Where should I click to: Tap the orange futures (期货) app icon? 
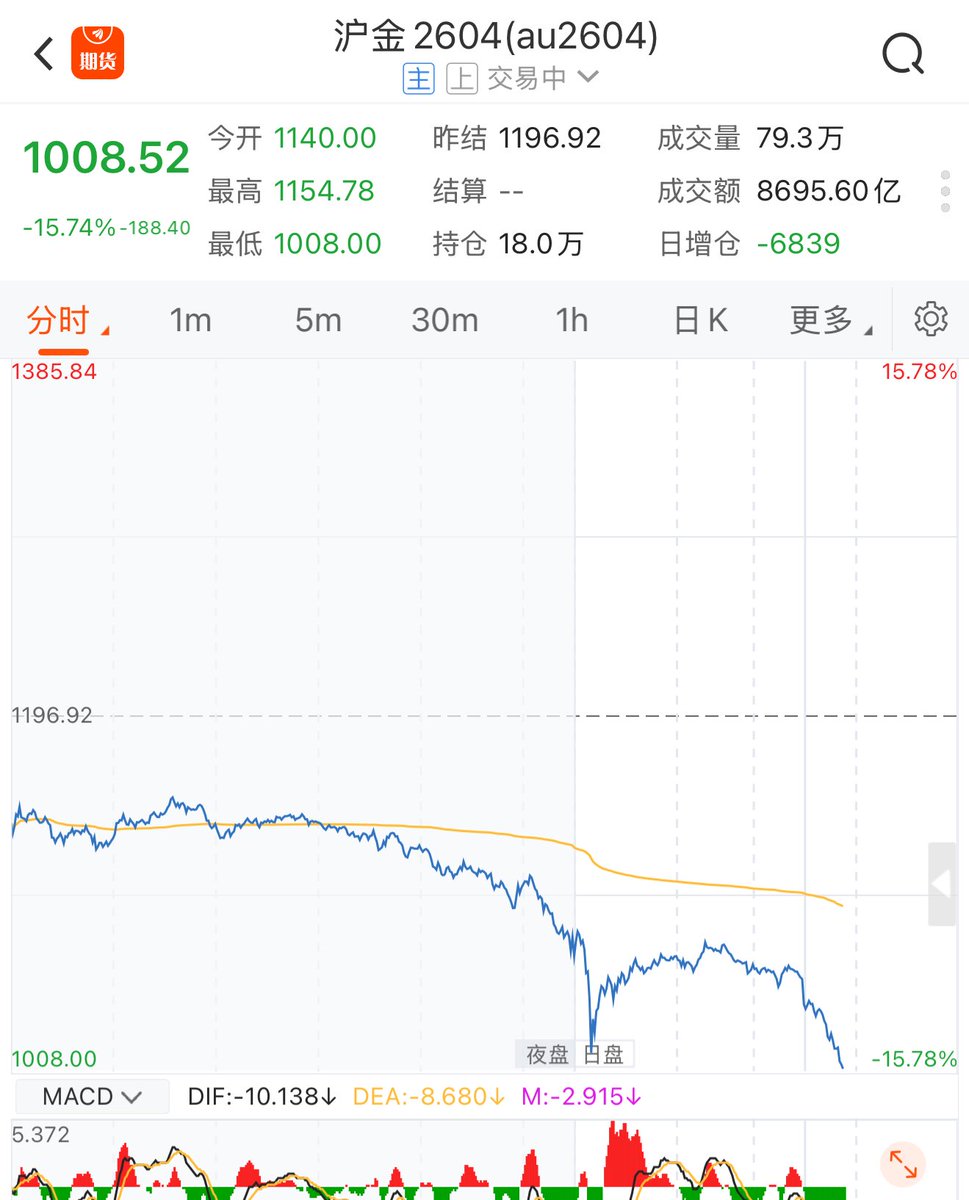pyautogui.click(x=97, y=54)
